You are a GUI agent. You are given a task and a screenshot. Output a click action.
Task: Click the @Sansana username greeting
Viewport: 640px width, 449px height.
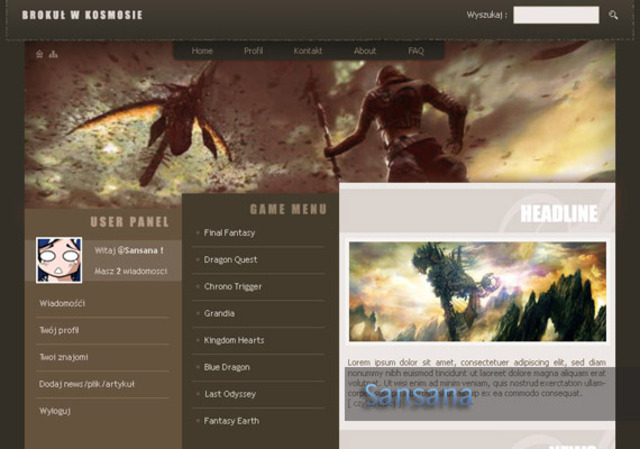(x=140, y=251)
